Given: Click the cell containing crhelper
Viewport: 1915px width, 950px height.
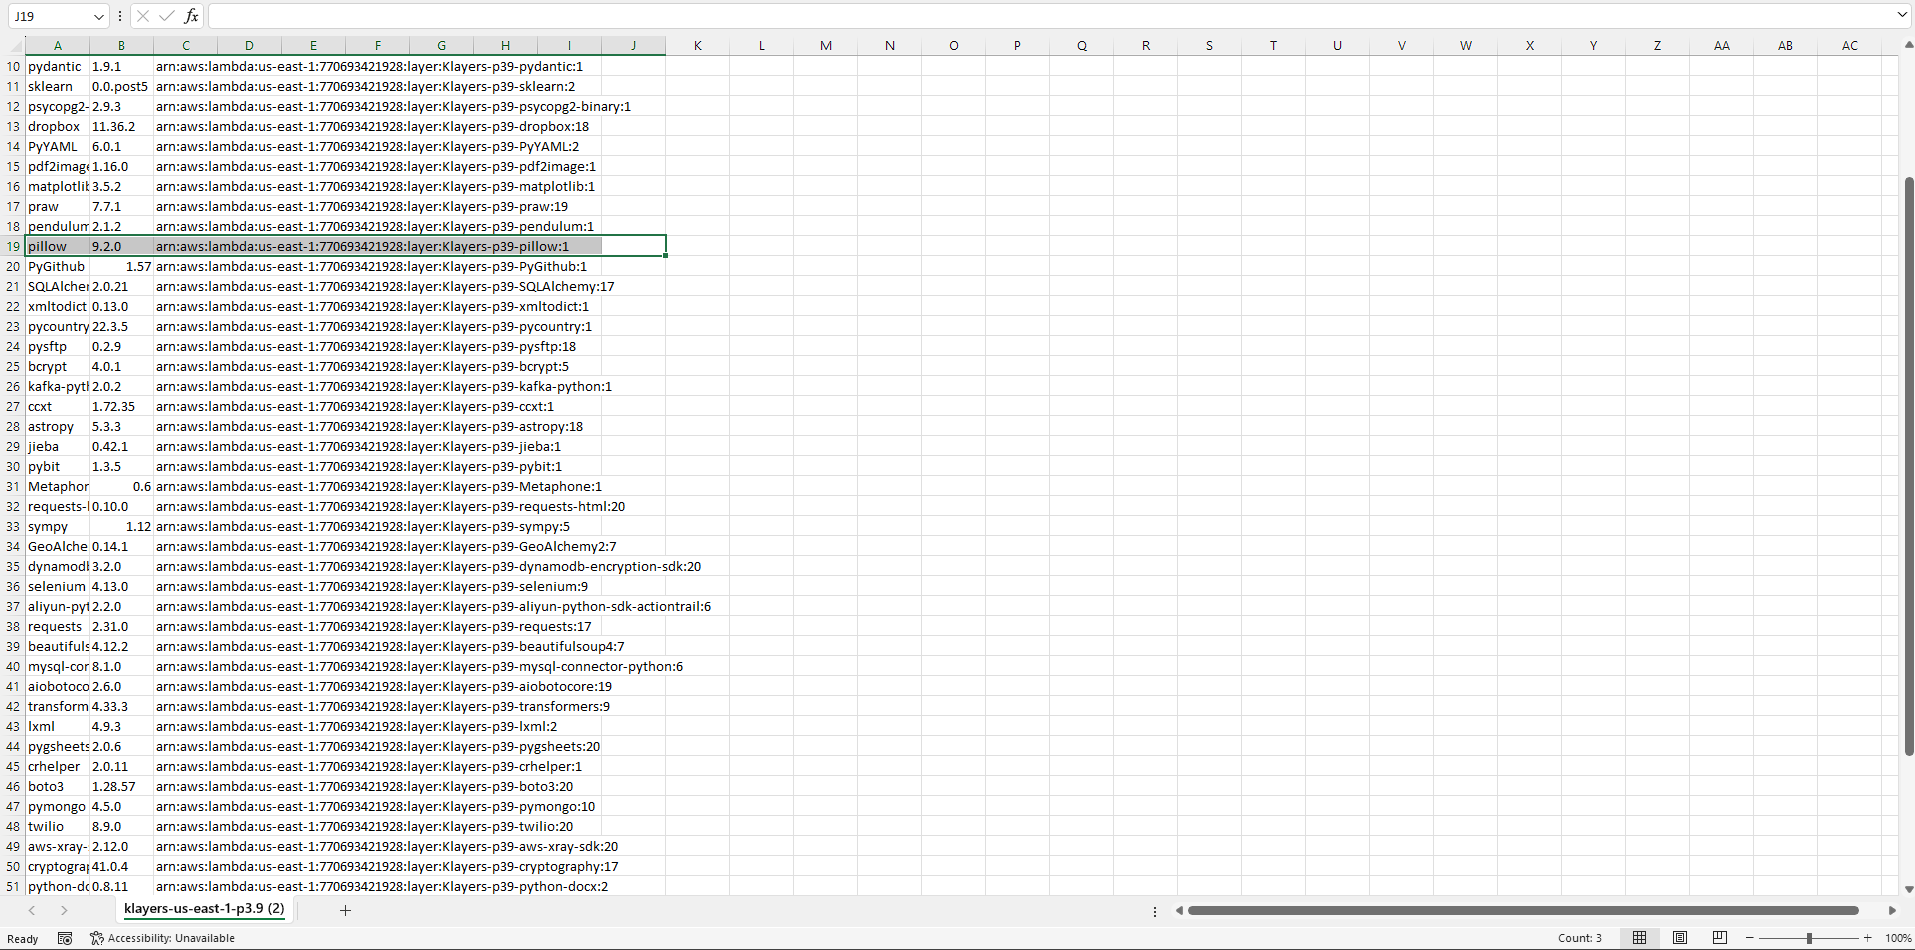Looking at the screenshot, I should click(x=58, y=766).
